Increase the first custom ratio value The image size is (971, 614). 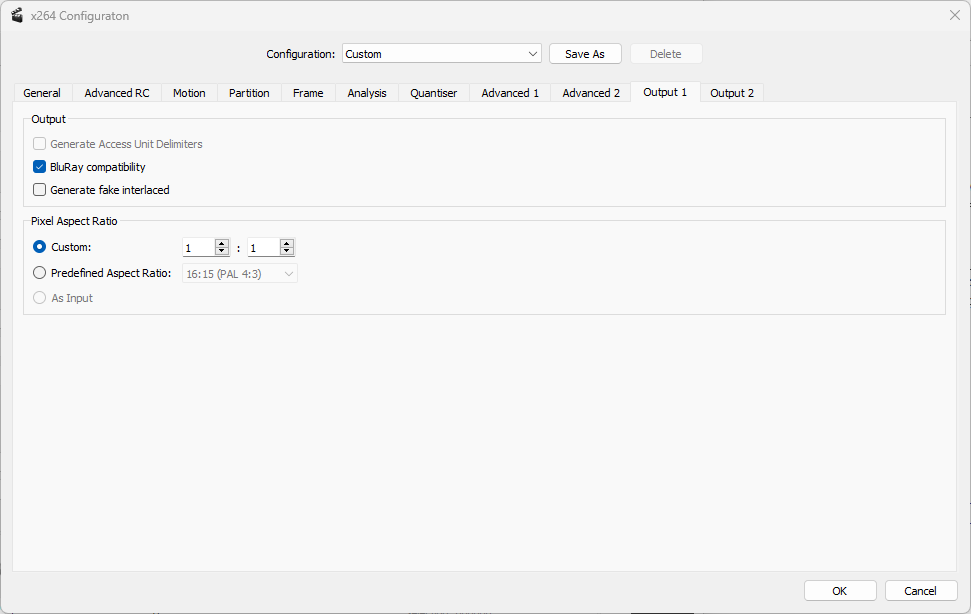click(222, 243)
